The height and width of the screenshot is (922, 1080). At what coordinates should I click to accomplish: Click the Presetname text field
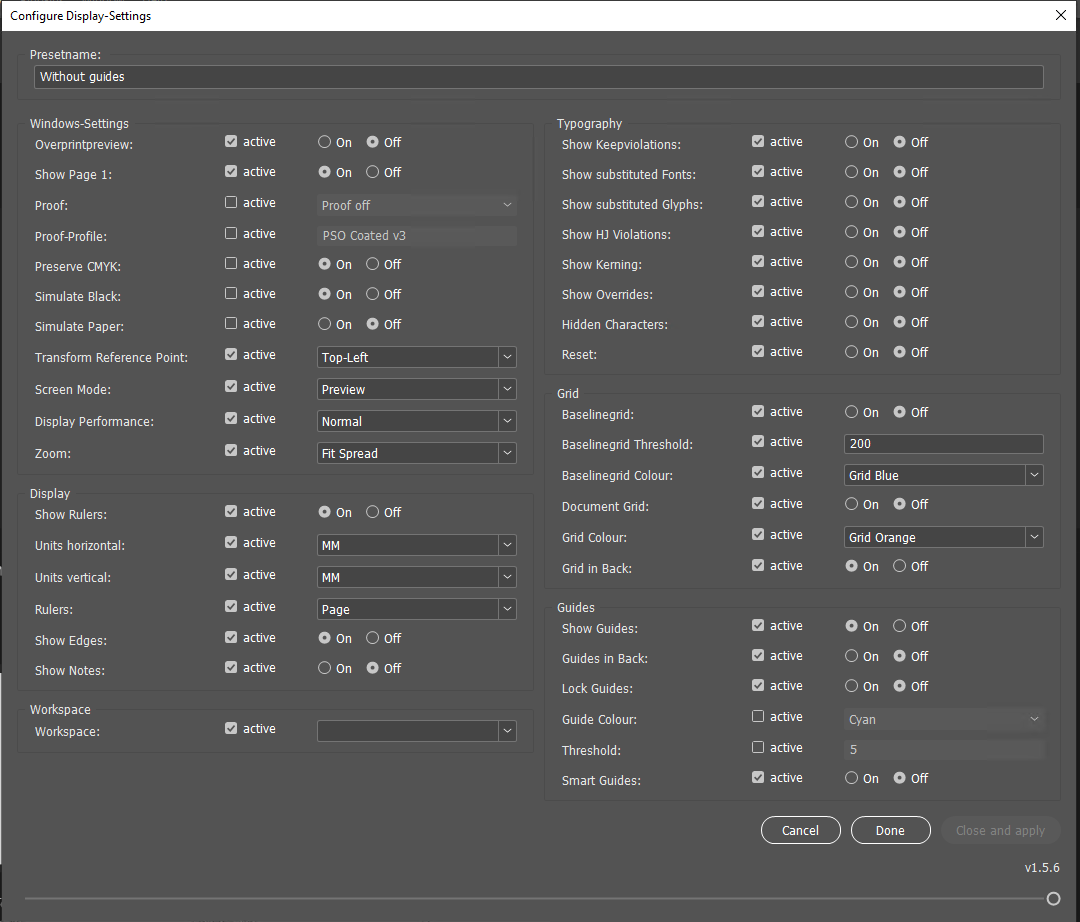click(x=538, y=77)
